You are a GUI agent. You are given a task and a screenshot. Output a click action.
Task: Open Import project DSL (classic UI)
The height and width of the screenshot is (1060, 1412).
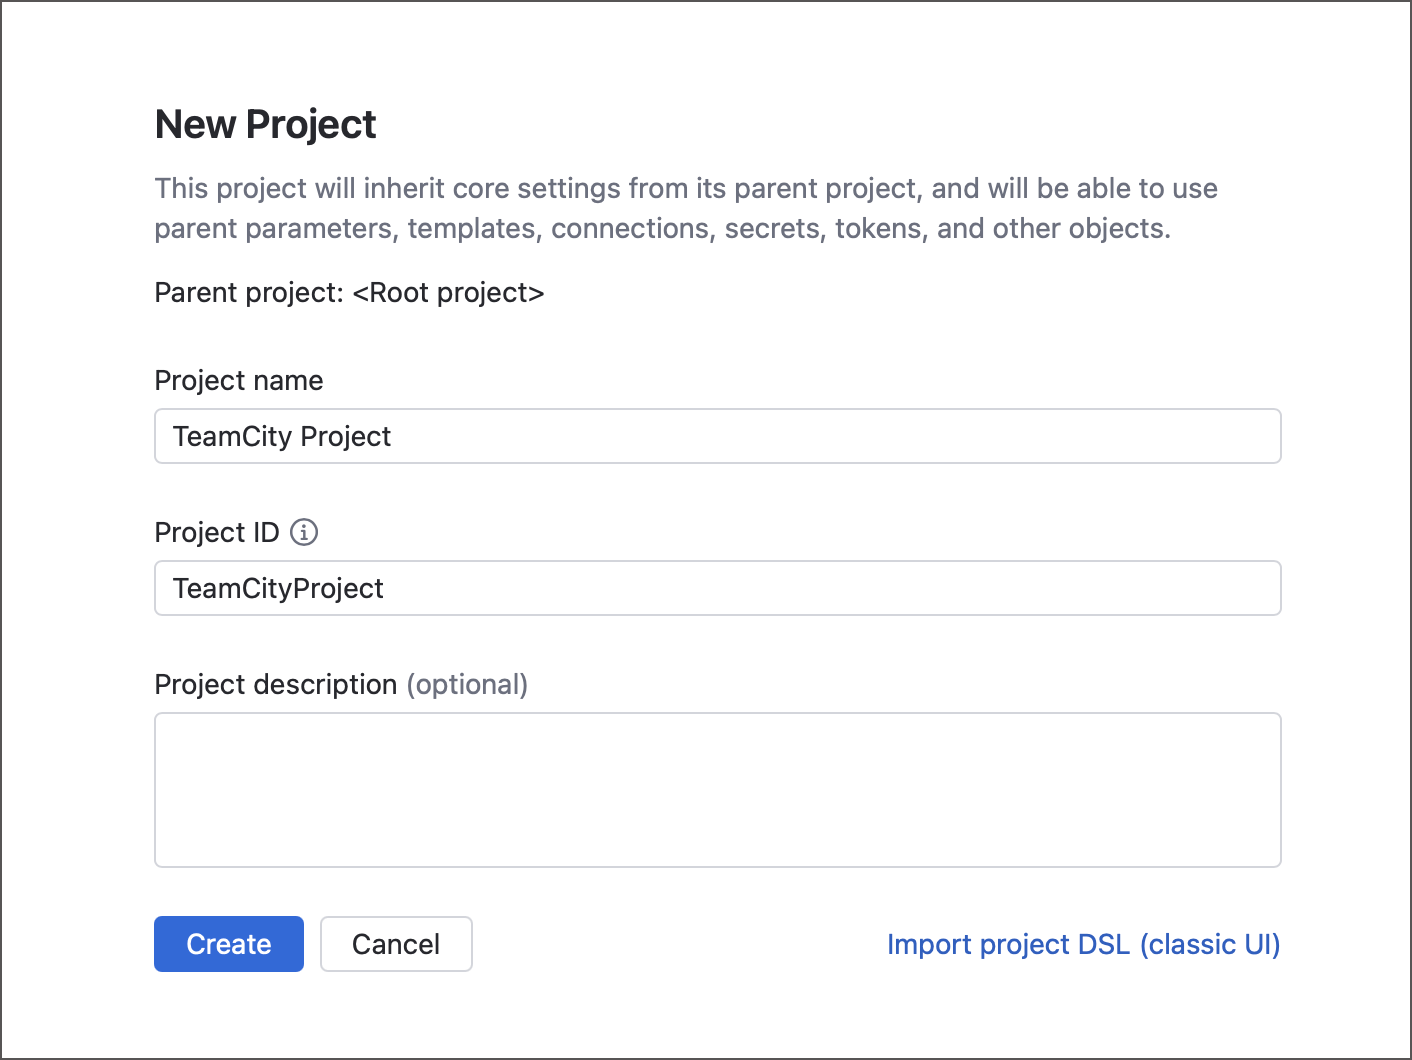click(1083, 943)
